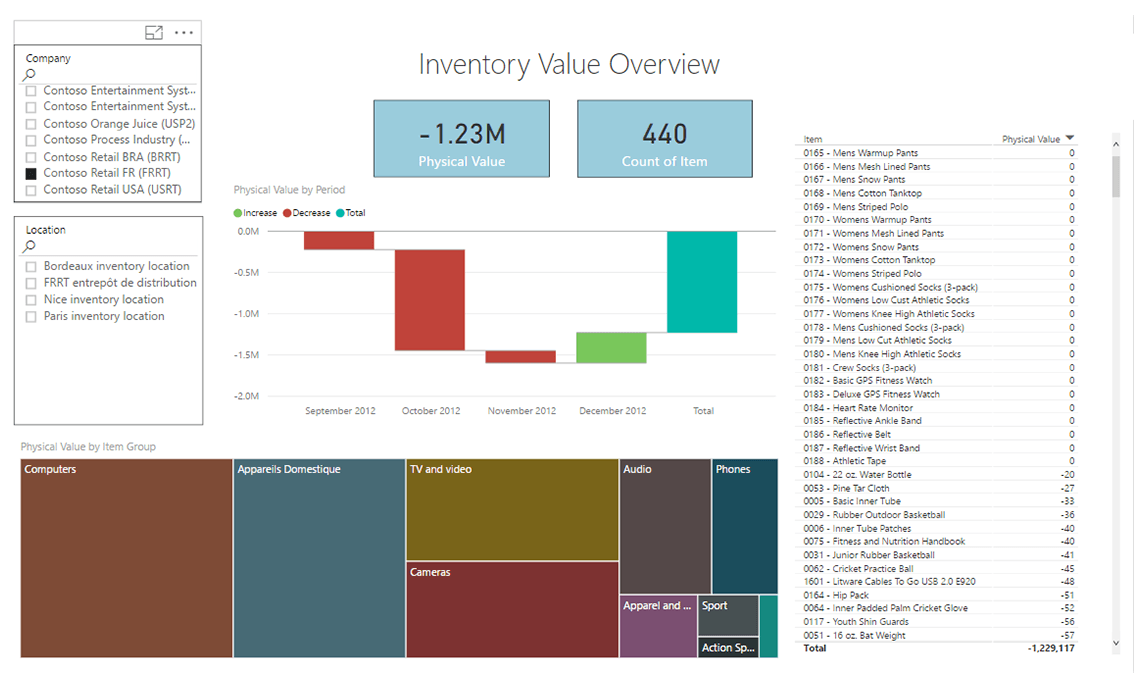Click the item table scrollbar thumb
Viewport: 1140px width, 687px height.
1116,175
